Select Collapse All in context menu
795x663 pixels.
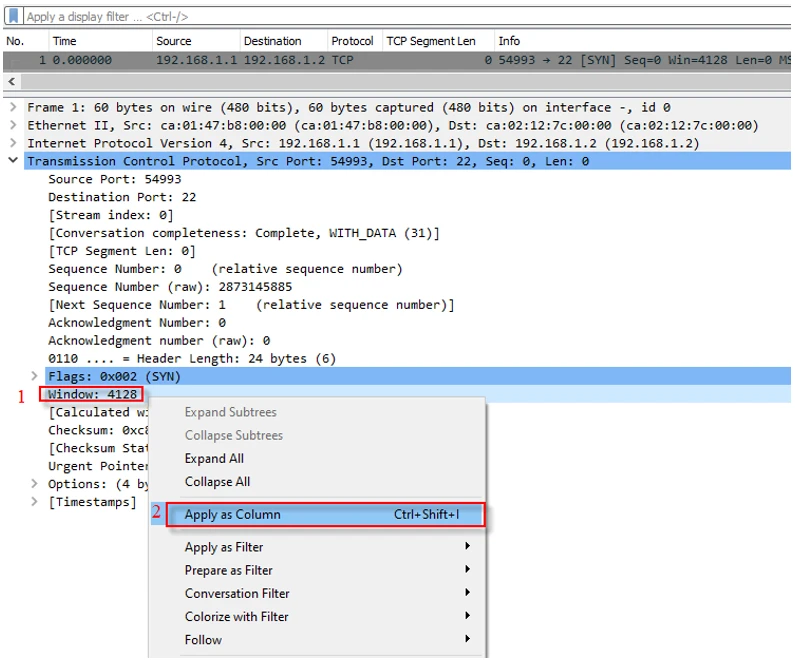pos(217,481)
